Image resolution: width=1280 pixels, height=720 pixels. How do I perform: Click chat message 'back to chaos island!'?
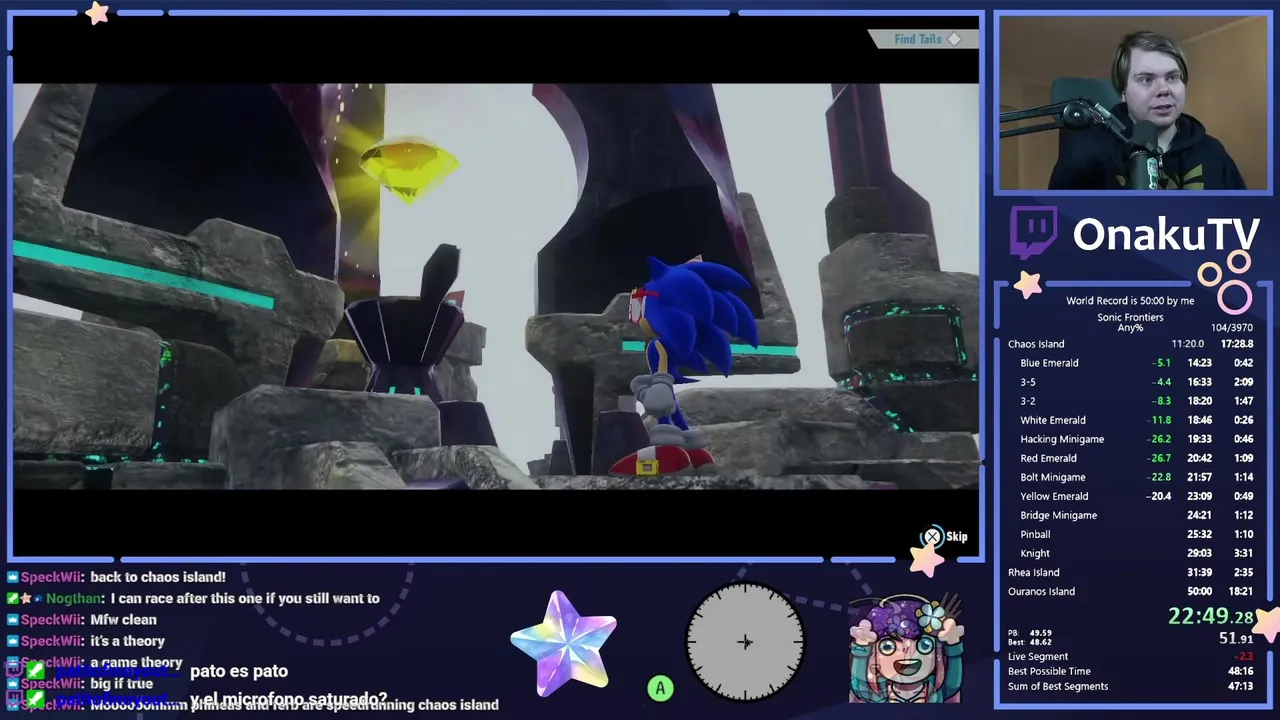158,577
